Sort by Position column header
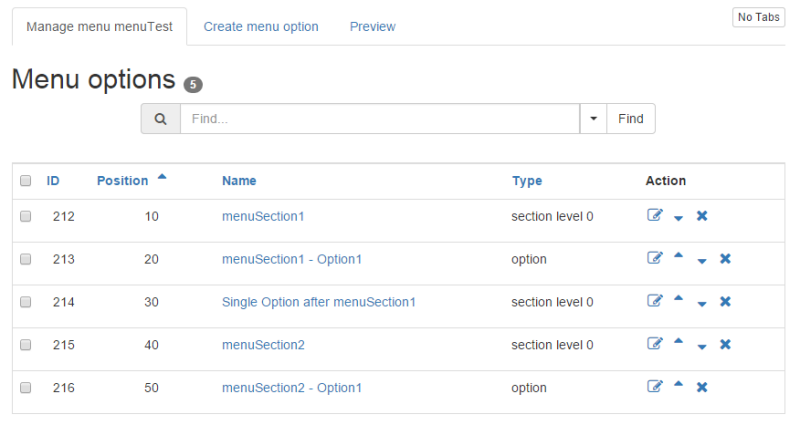 [122, 181]
